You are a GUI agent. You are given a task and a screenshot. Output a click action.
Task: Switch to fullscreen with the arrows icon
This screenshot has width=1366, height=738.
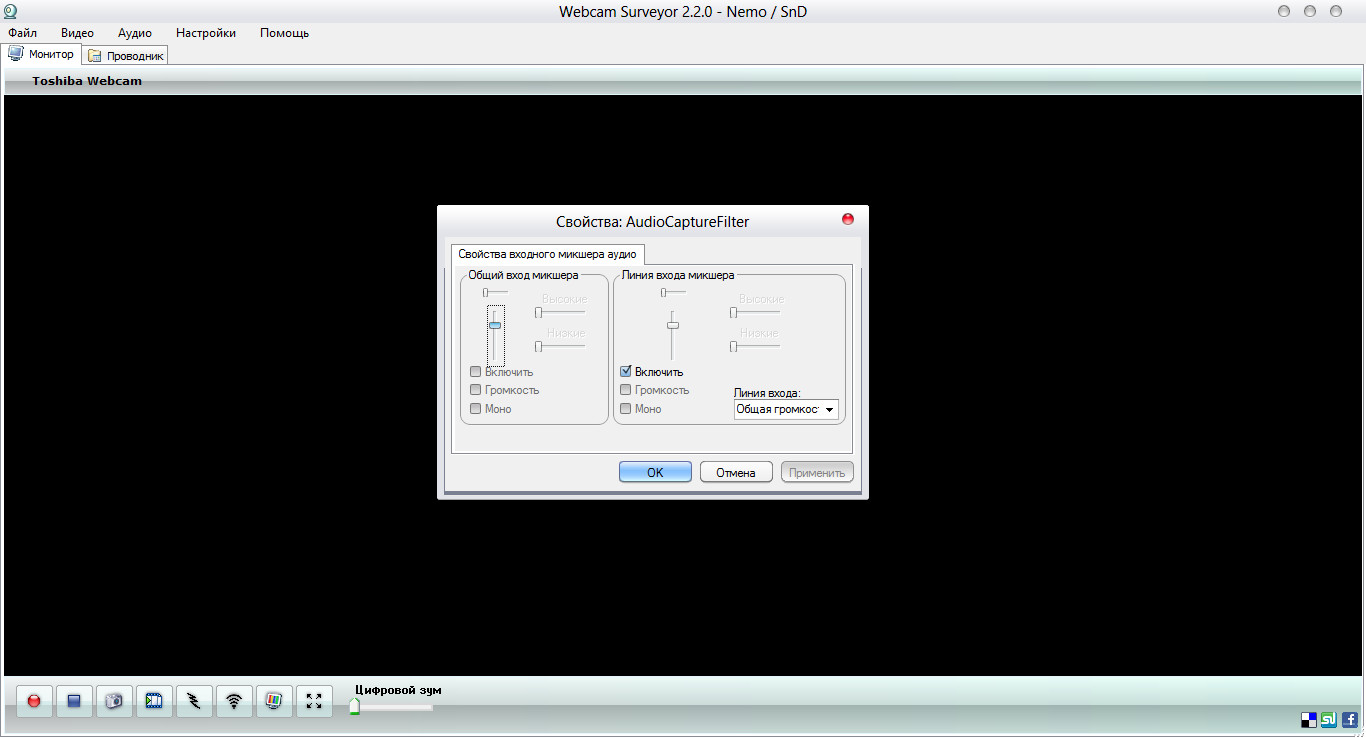314,701
